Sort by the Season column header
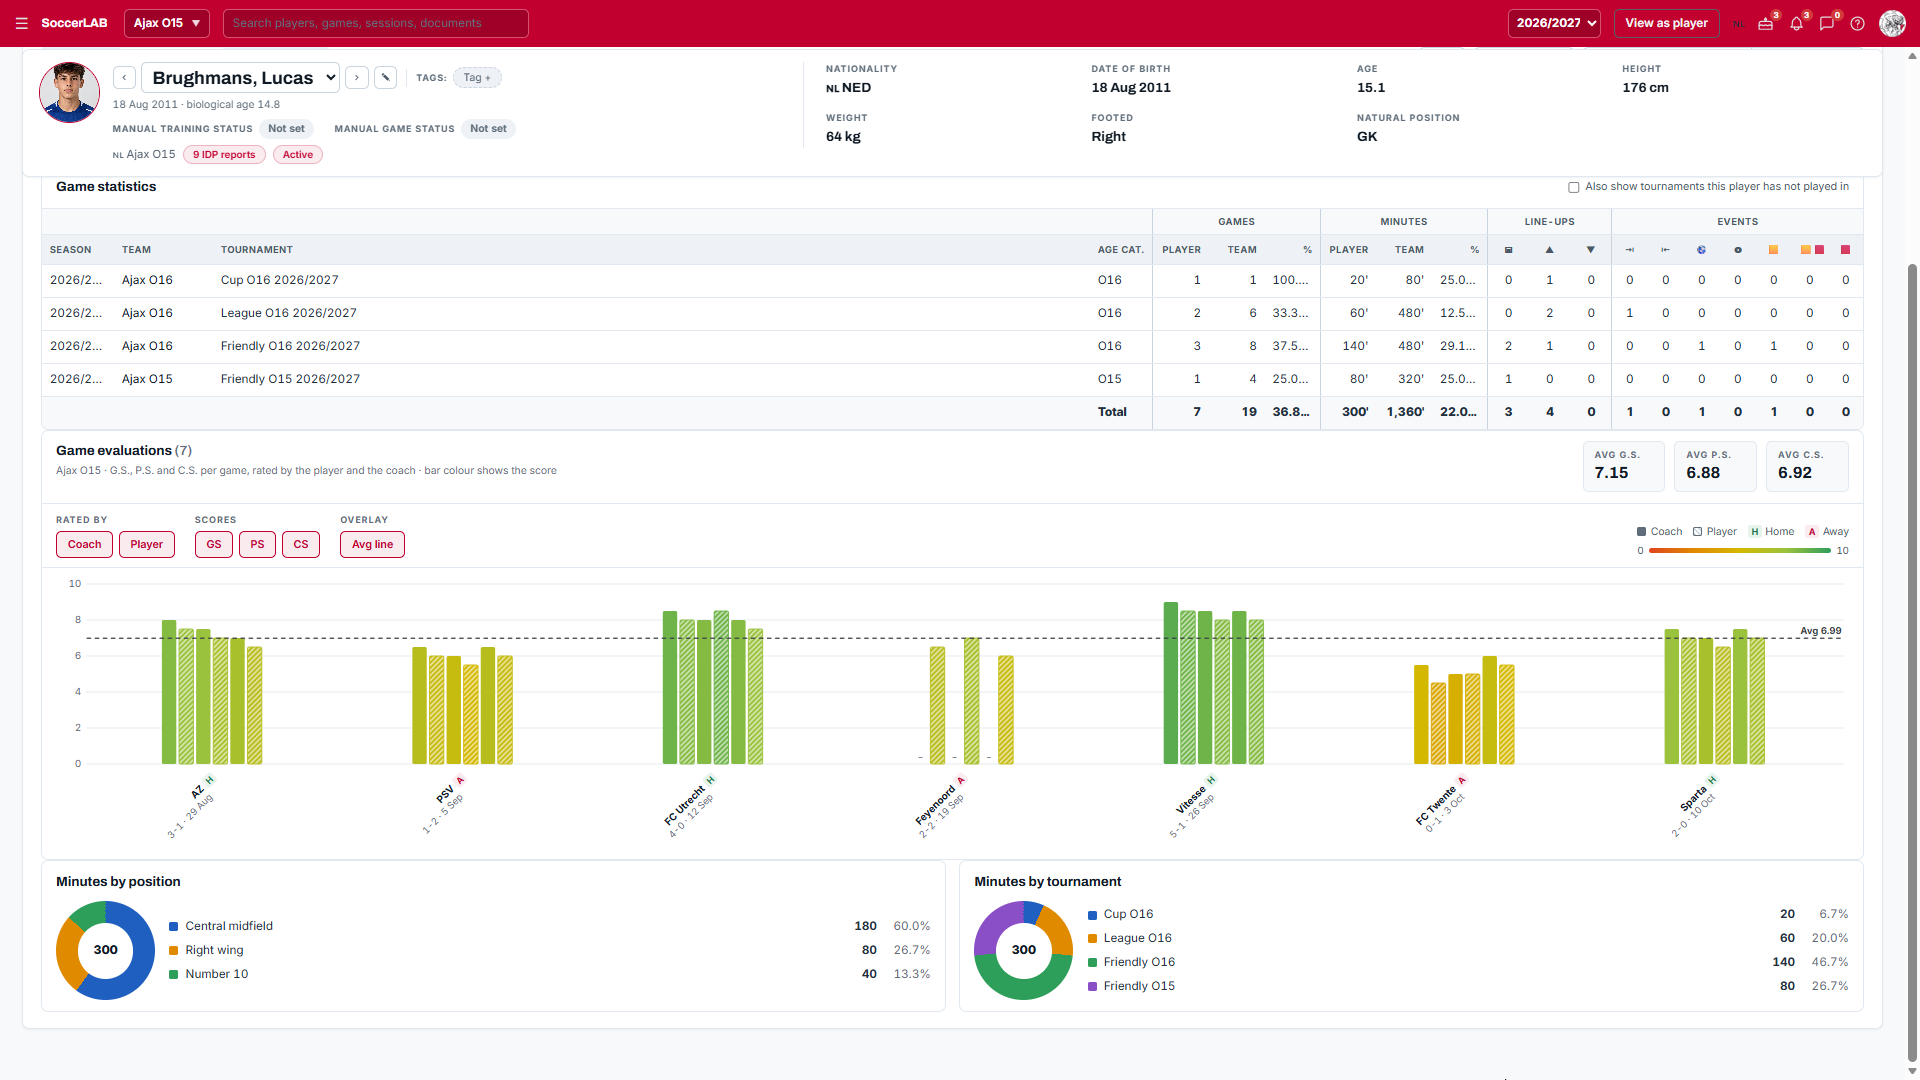The height and width of the screenshot is (1080, 1920). [x=70, y=250]
